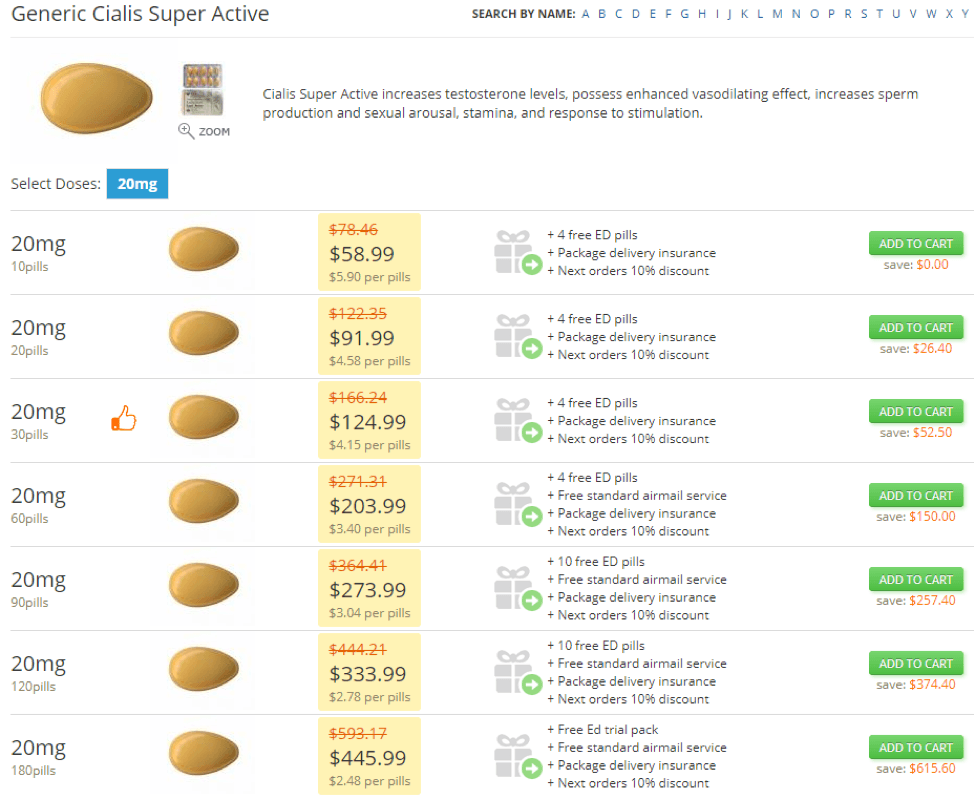
Task: Click the $124.99 price box
Action: pyautogui.click(x=369, y=420)
